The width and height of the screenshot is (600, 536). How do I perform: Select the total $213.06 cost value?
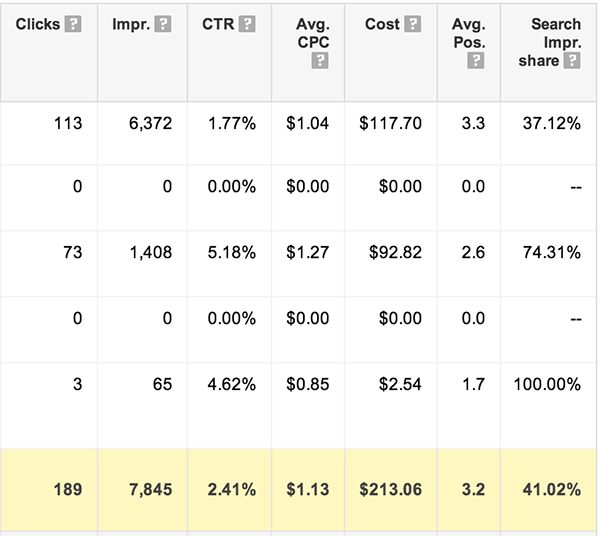pos(390,490)
